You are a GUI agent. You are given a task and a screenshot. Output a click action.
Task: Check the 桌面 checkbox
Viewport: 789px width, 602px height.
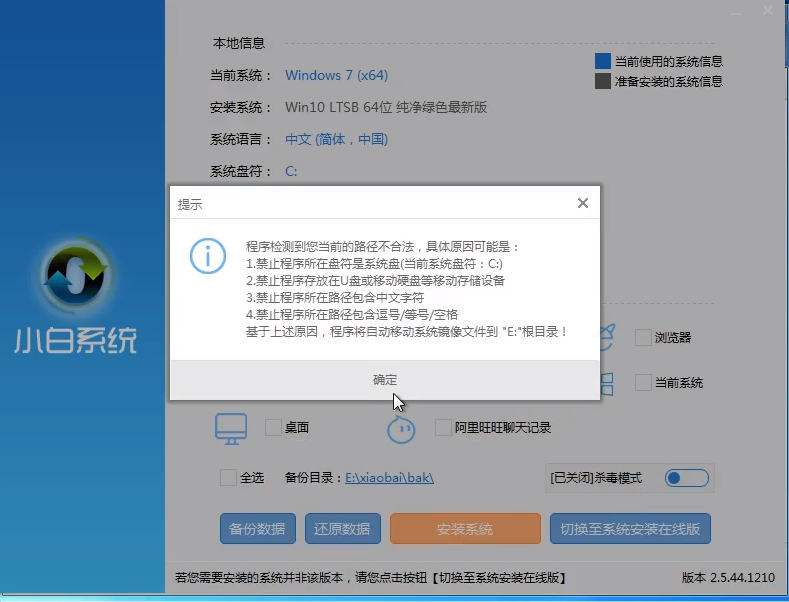pyautogui.click(x=273, y=428)
